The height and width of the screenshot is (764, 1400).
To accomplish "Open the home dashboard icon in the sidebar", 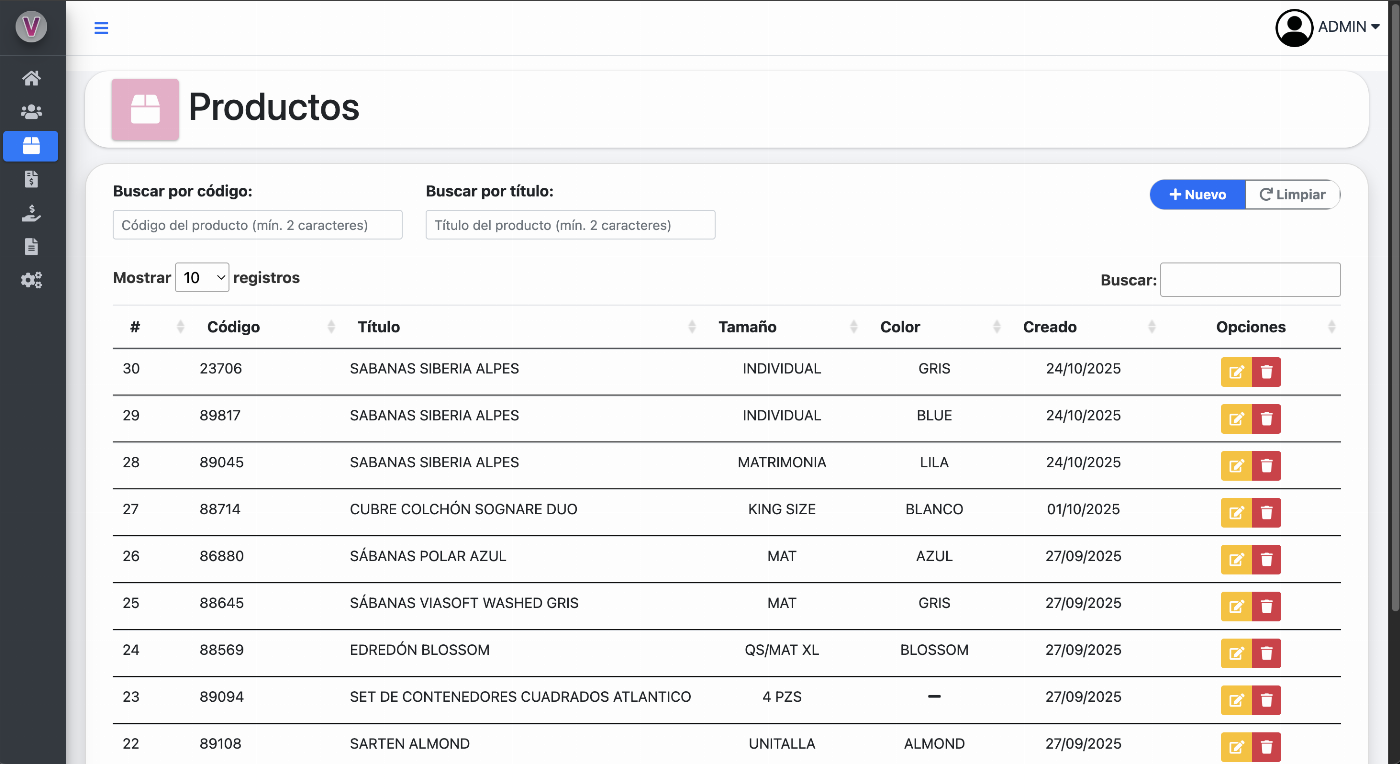I will [x=31, y=78].
